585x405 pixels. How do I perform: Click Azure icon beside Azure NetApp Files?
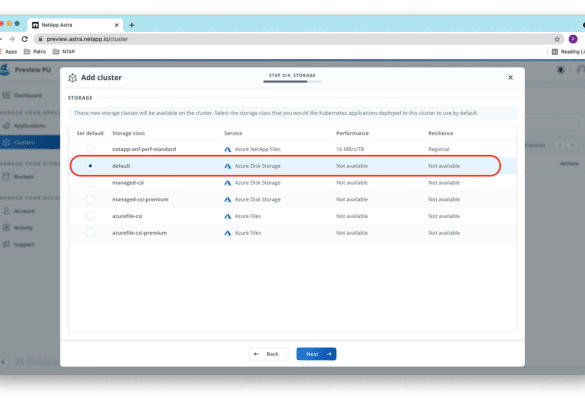point(228,149)
